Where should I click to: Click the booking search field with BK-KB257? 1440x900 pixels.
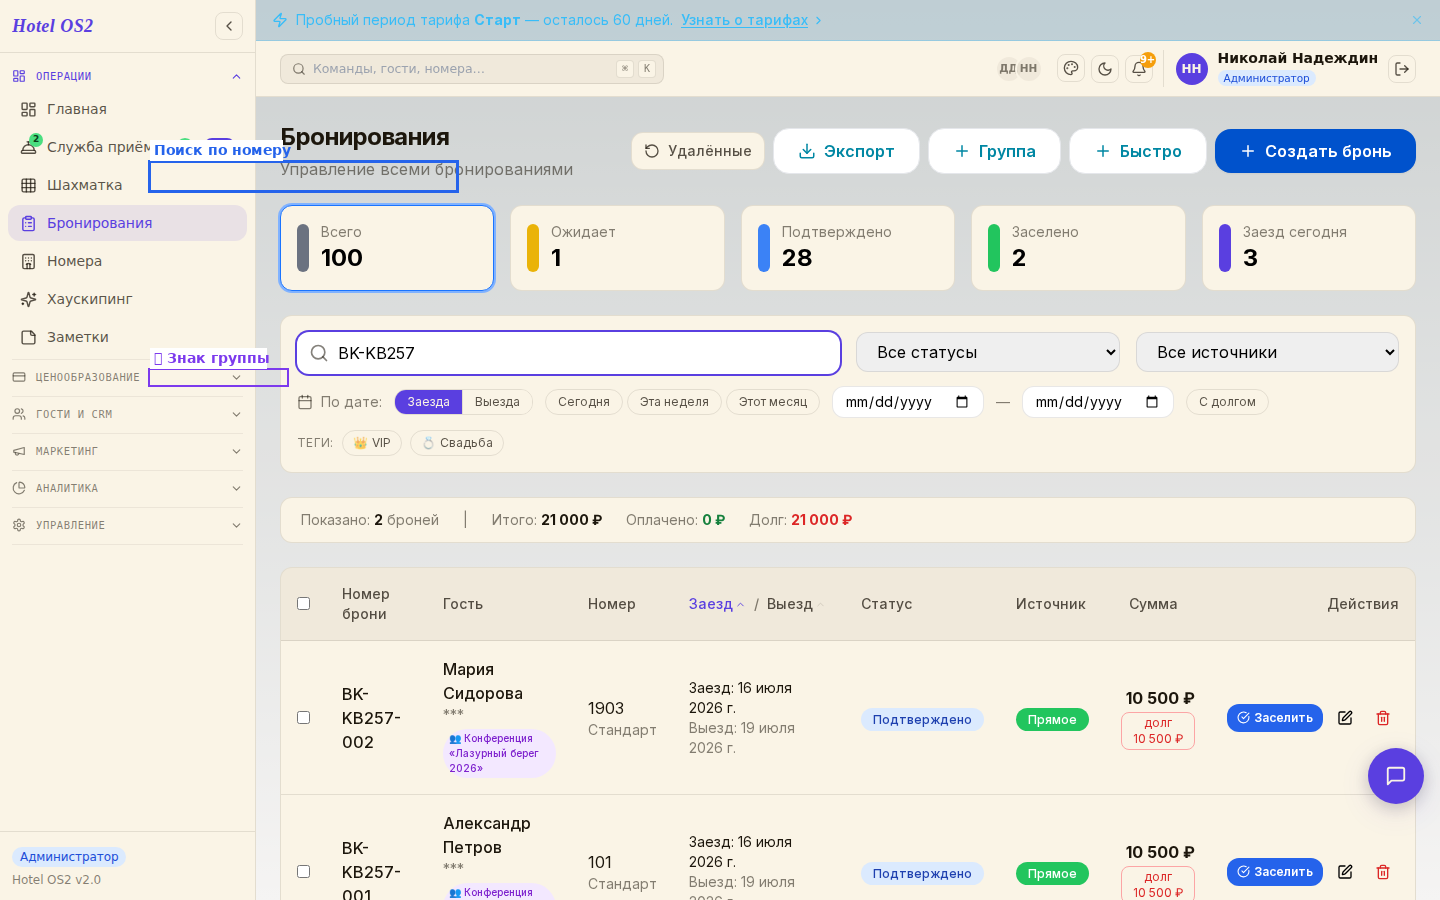(568, 353)
